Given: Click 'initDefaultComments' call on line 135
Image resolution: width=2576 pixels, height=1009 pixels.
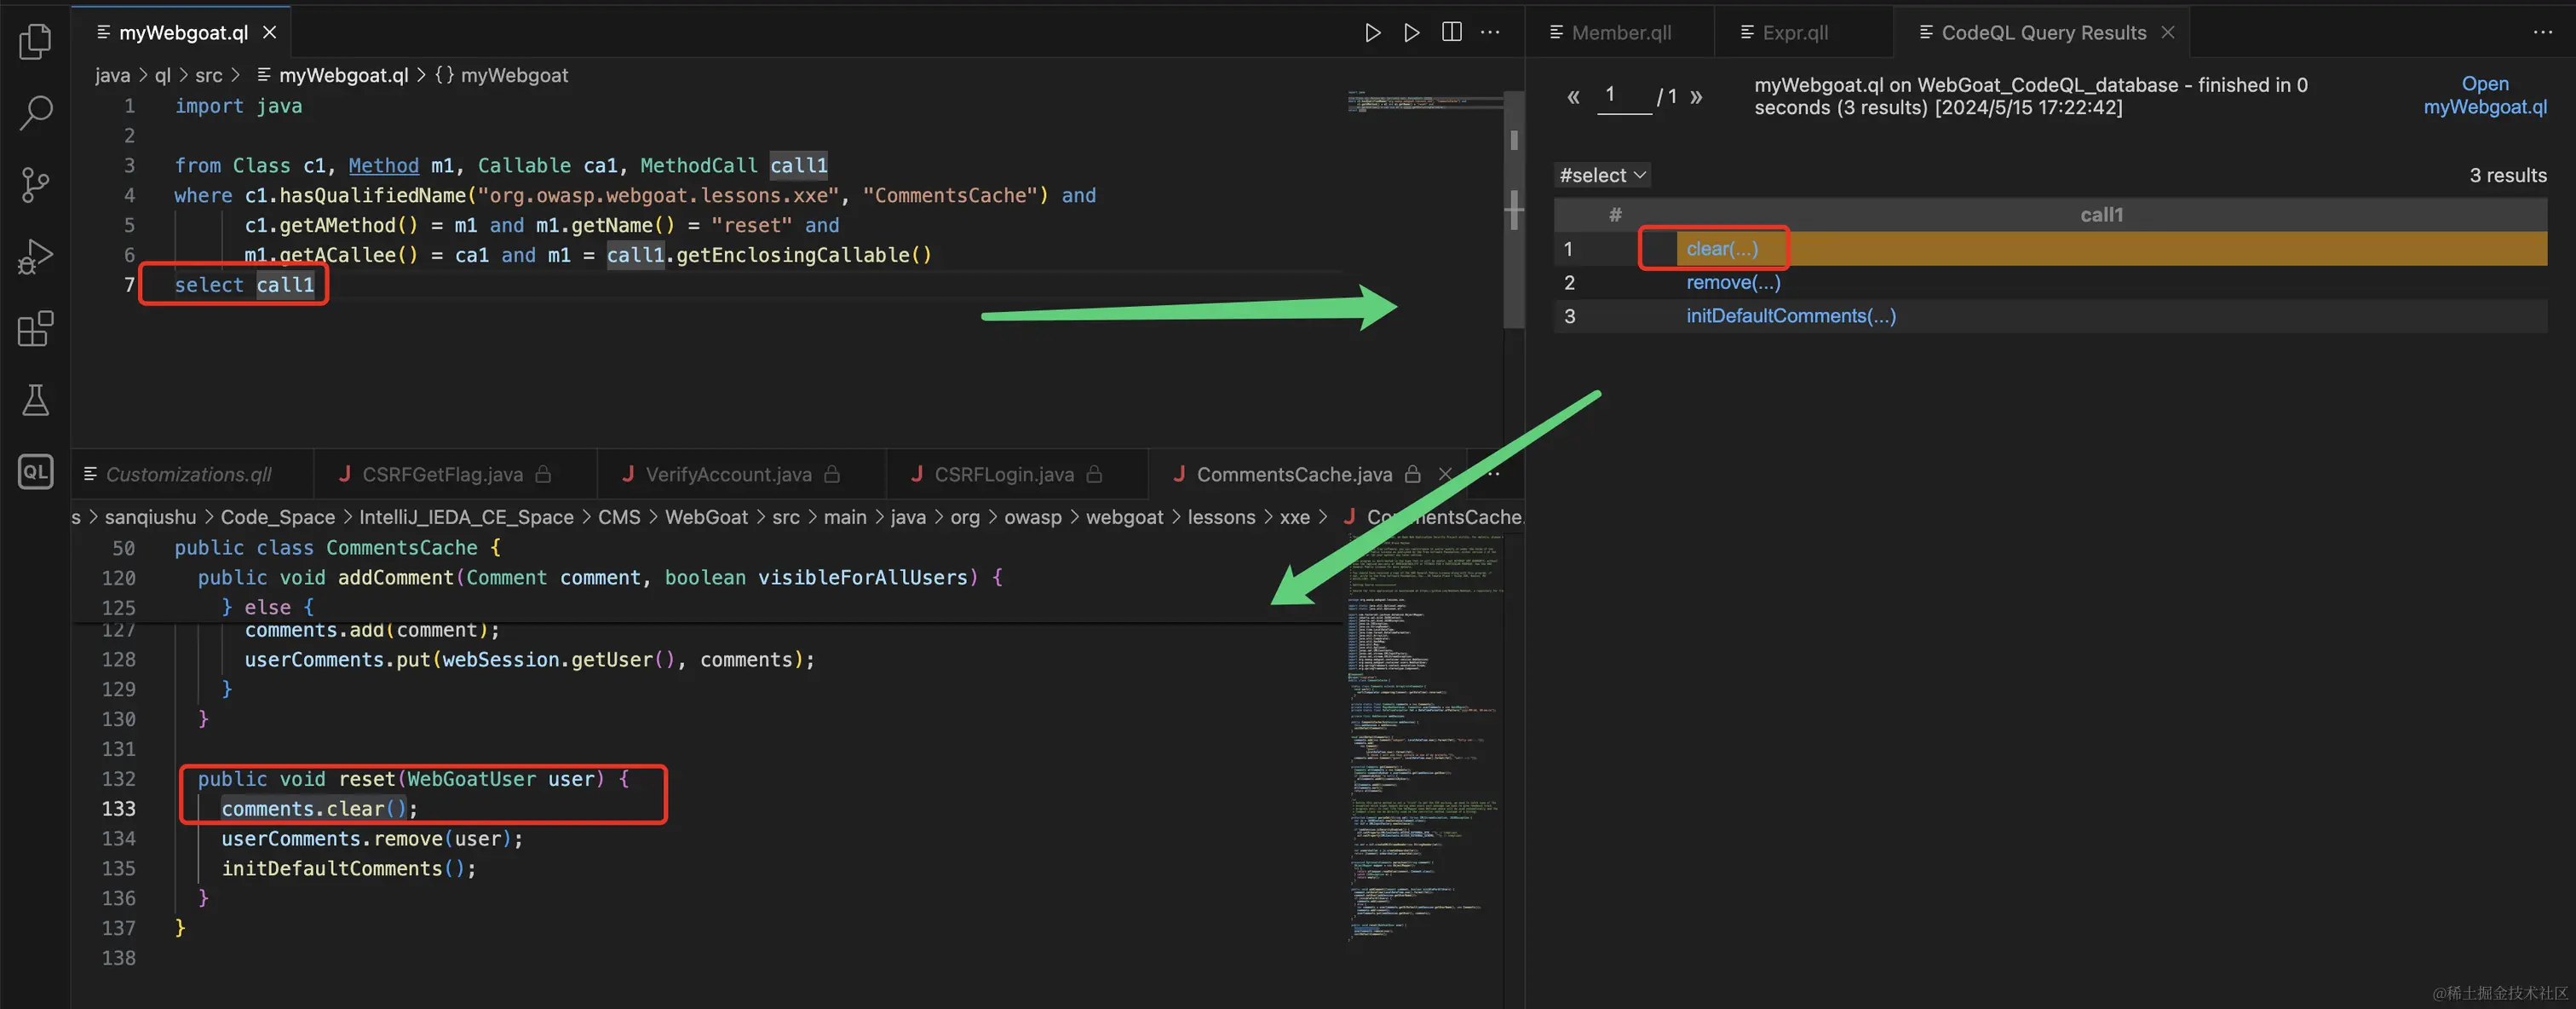Looking at the screenshot, I should [331, 868].
